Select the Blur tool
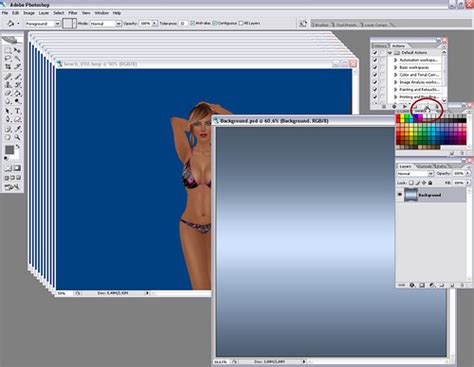This screenshot has width=474, height=367. [8, 101]
